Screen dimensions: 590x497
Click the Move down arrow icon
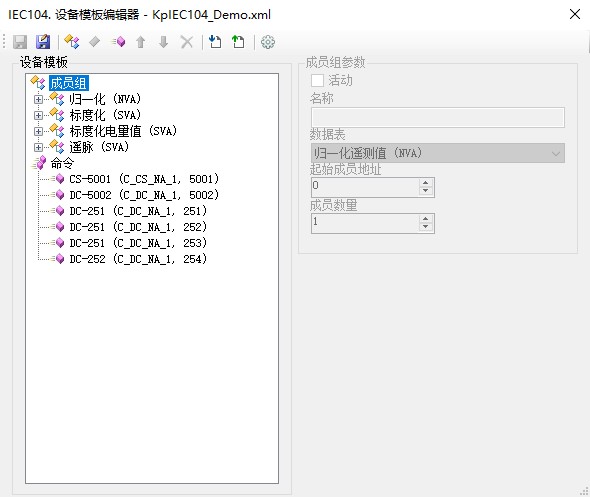pyautogui.click(x=163, y=42)
